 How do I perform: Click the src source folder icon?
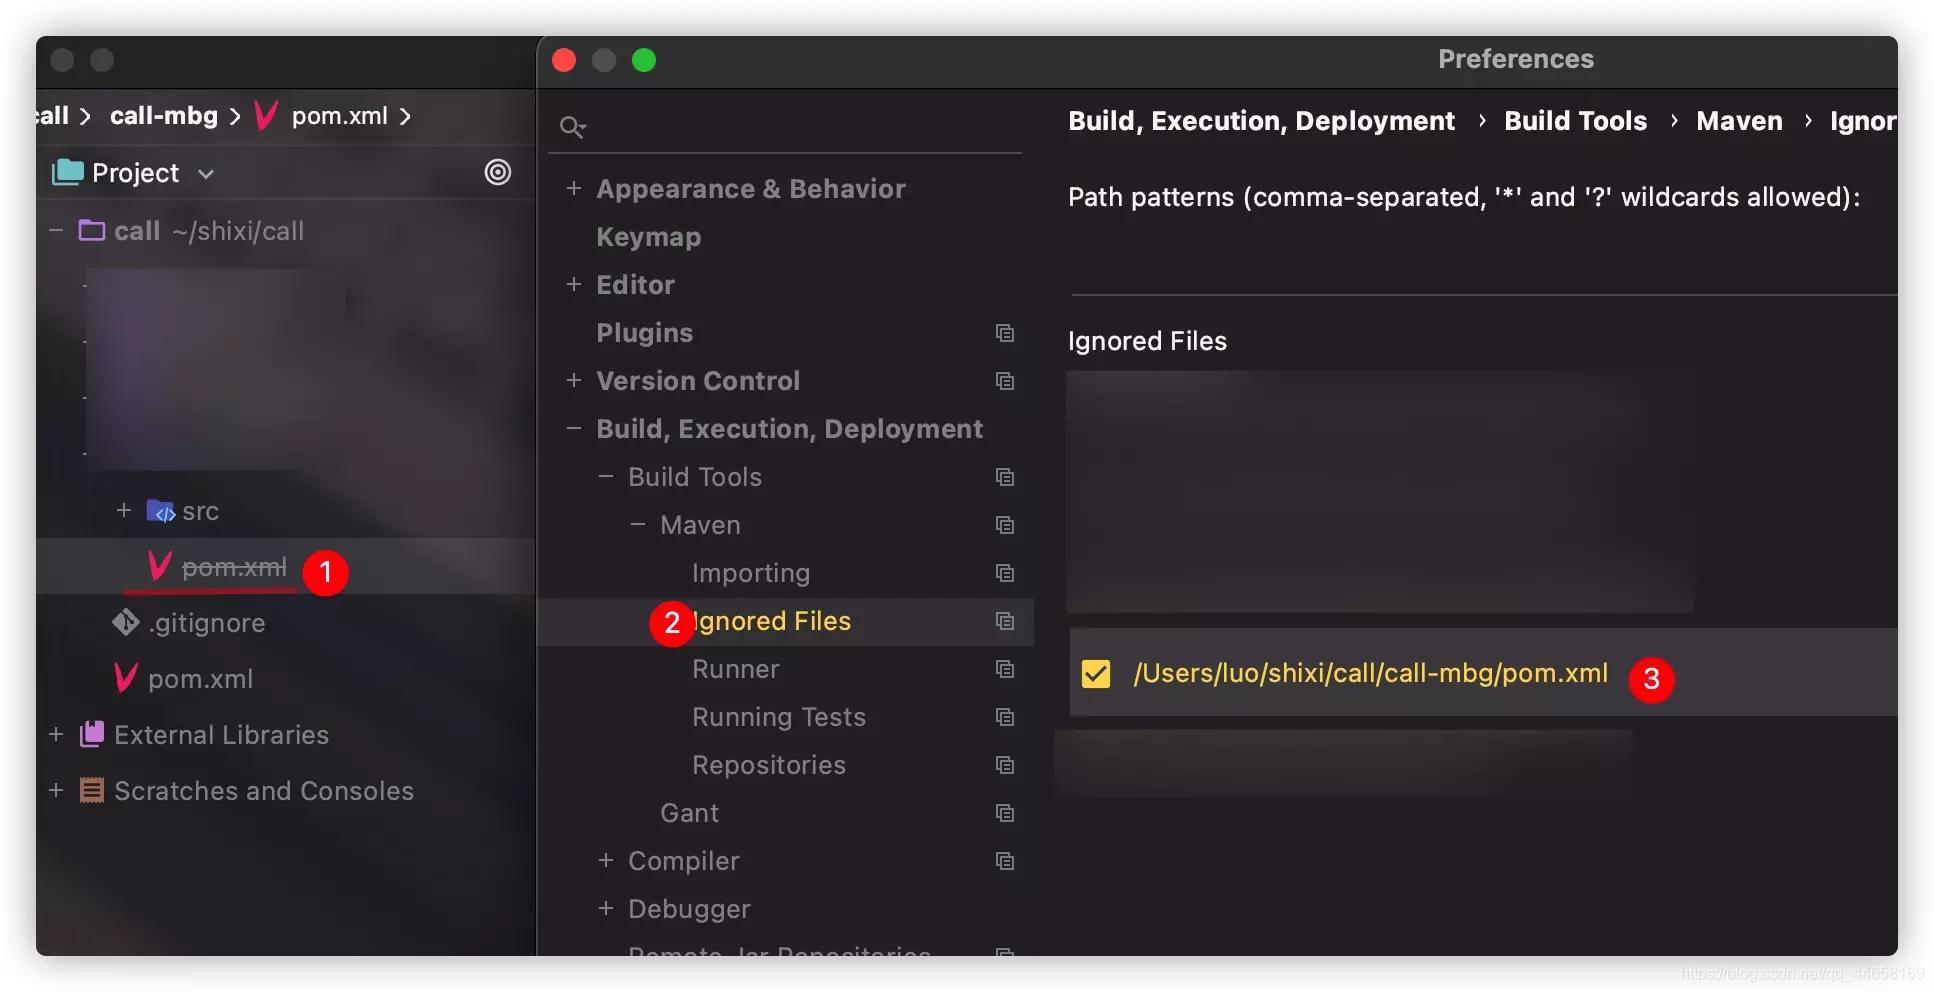click(x=161, y=511)
